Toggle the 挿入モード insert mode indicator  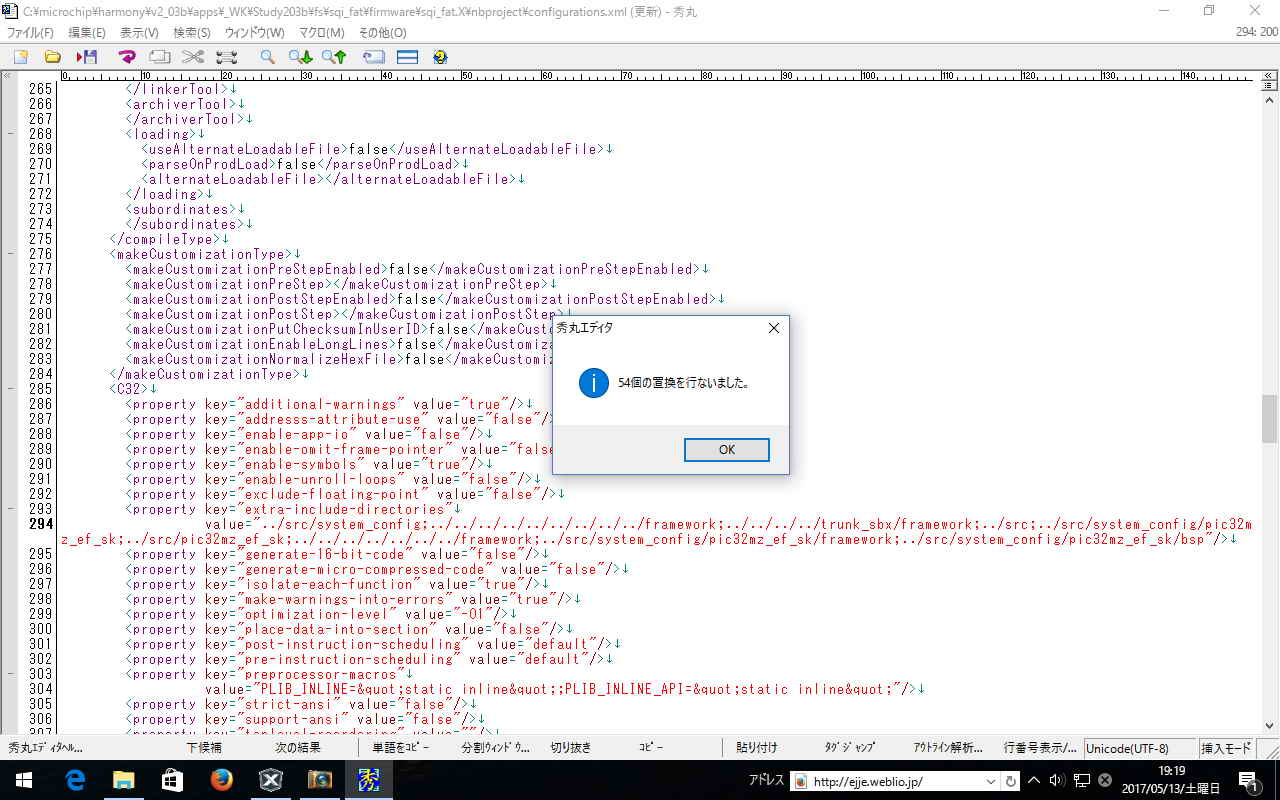(x=1226, y=748)
